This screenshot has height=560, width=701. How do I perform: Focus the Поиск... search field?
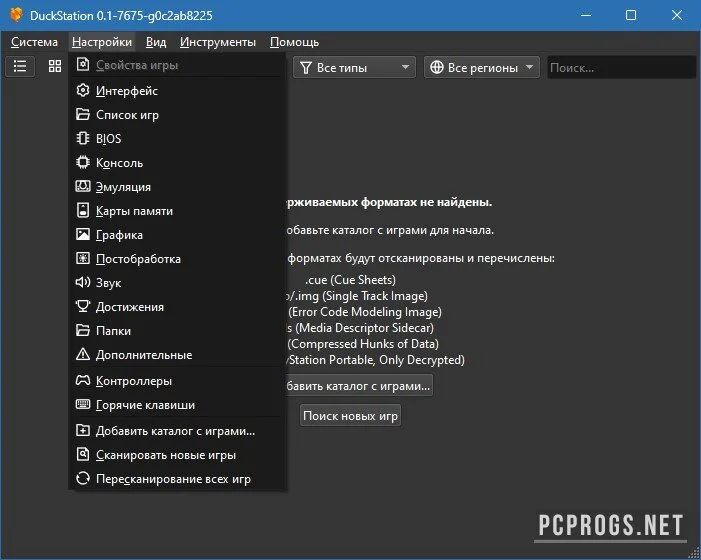(x=621, y=67)
